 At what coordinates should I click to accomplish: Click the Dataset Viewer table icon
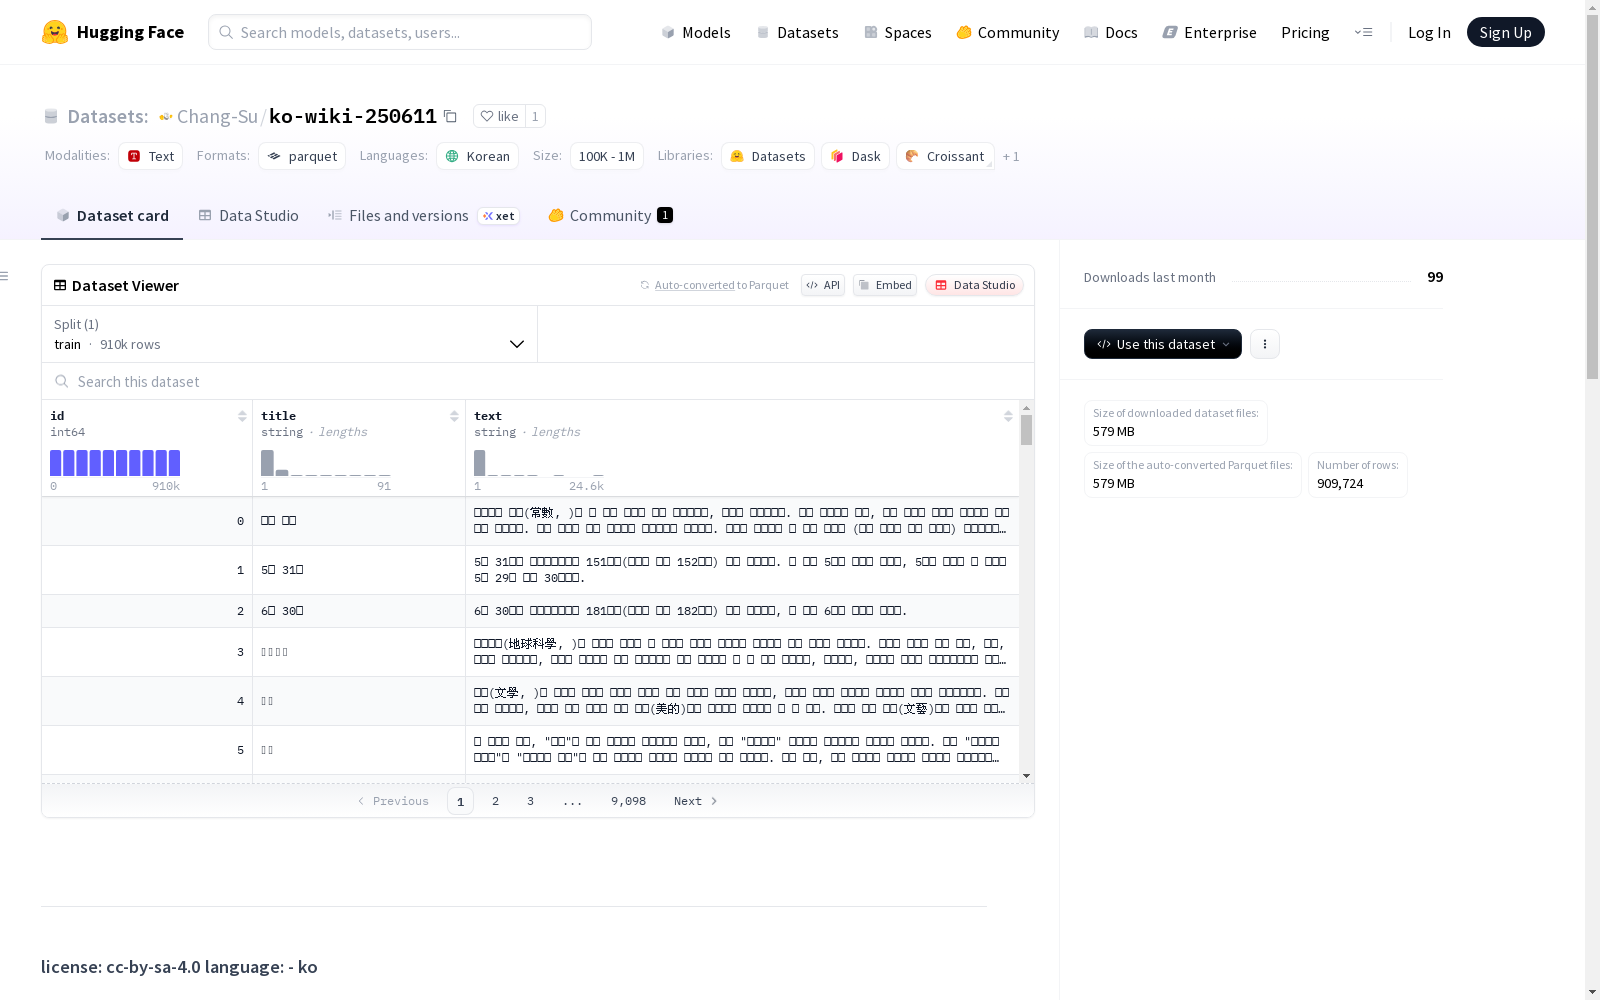tap(60, 285)
